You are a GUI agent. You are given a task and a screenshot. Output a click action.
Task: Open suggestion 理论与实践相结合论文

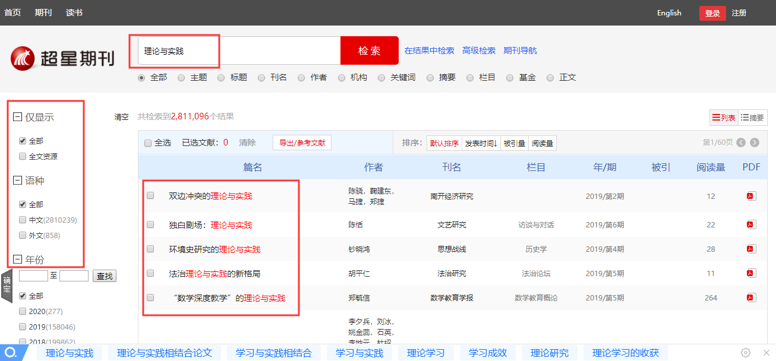coord(164,353)
